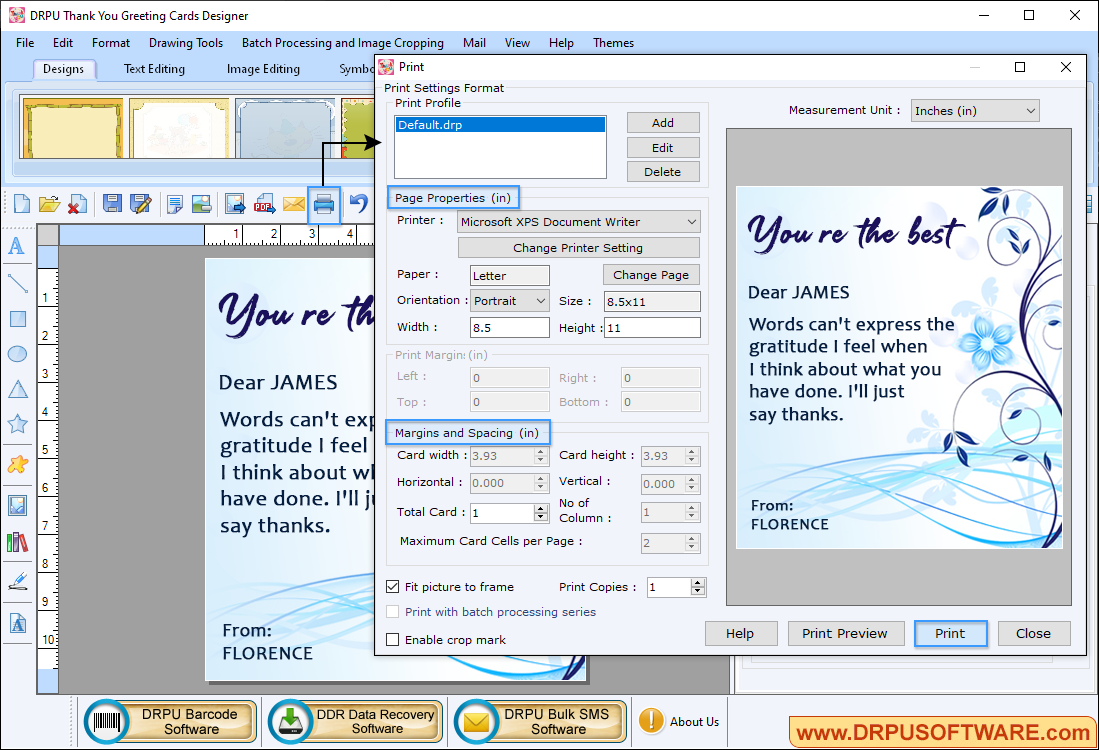Viewport: 1099px width, 750px height.
Task: Click the Print Preview button
Action: click(x=844, y=633)
